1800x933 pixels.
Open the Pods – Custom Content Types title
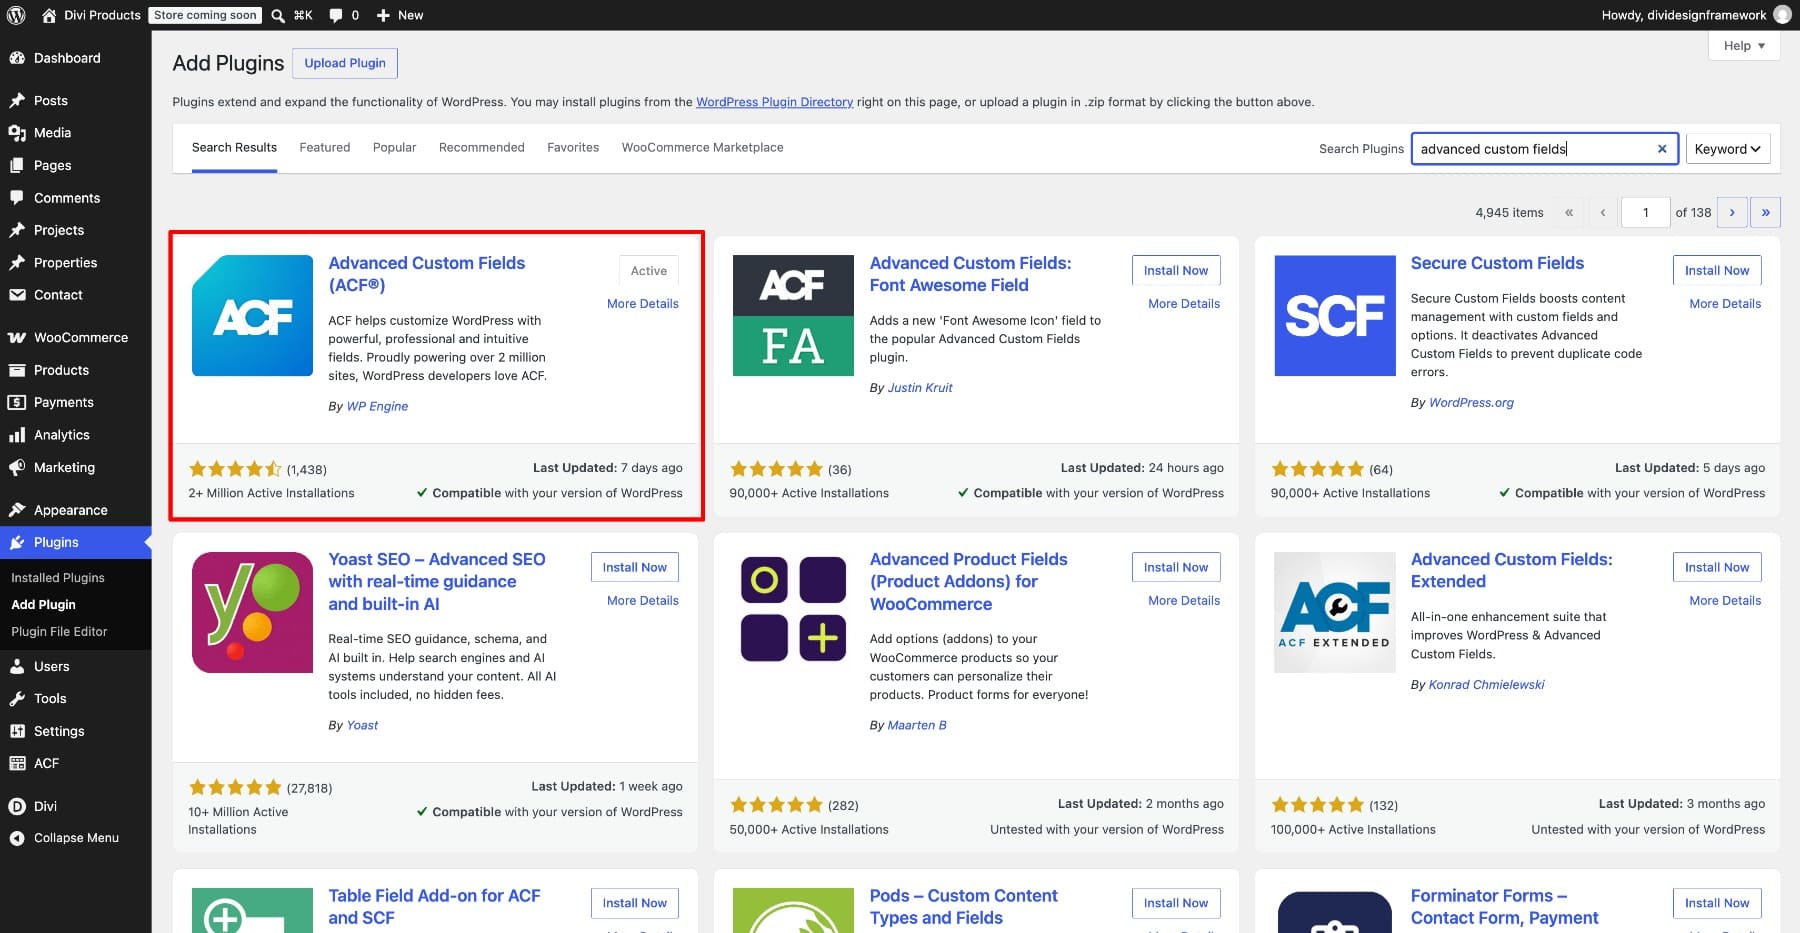pyautogui.click(x=963, y=907)
